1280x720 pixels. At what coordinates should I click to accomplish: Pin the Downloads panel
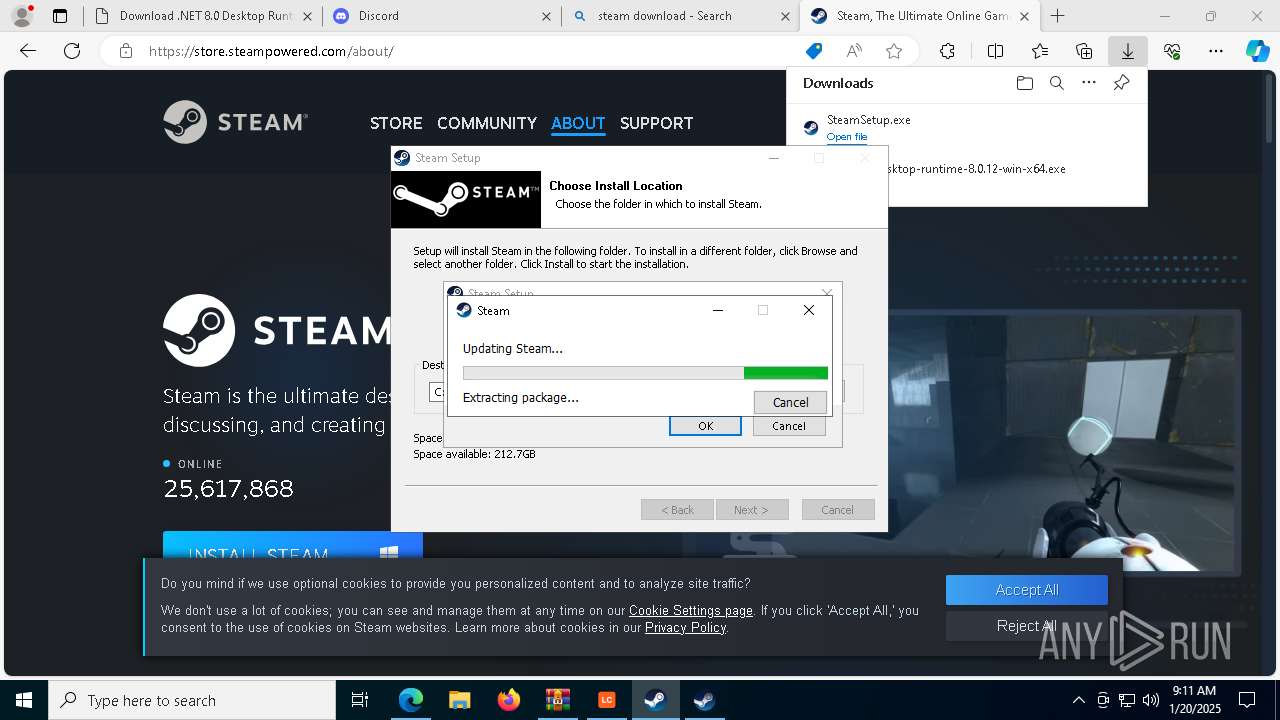click(x=1121, y=83)
